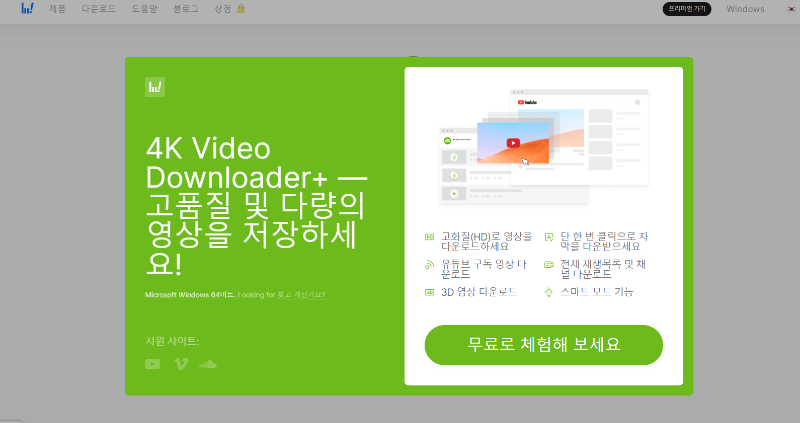
Task: Click the 지원 사이트: label
Action: pyautogui.click(x=172, y=341)
